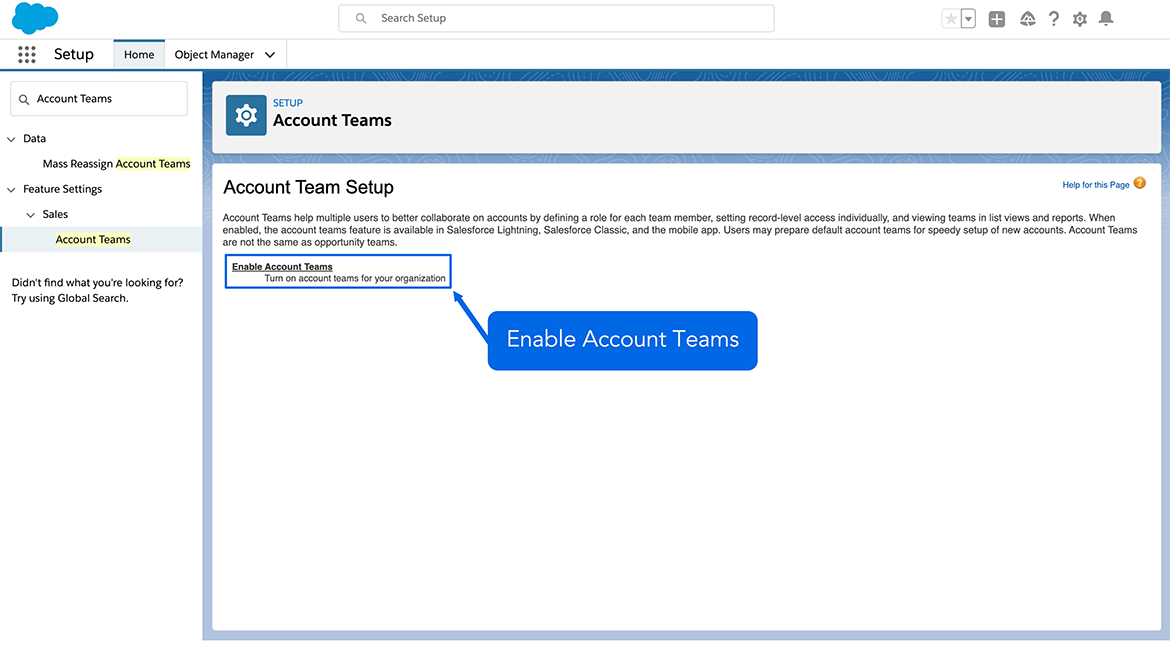
Task: Open the Object Manager dropdown chevron
Action: coord(268,54)
